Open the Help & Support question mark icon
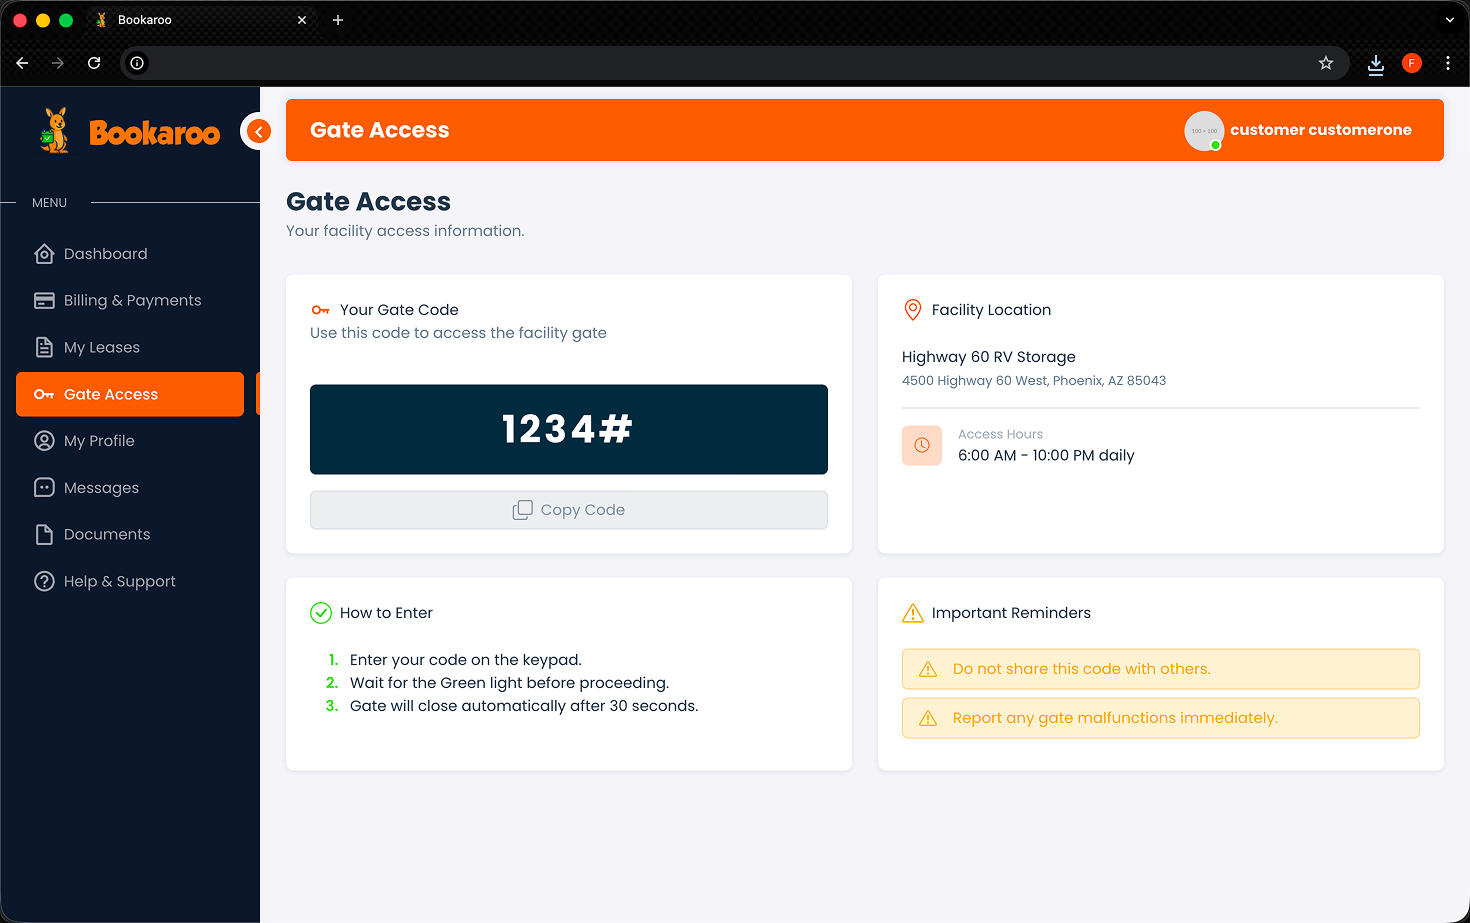The image size is (1470, 923). tap(44, 582)
